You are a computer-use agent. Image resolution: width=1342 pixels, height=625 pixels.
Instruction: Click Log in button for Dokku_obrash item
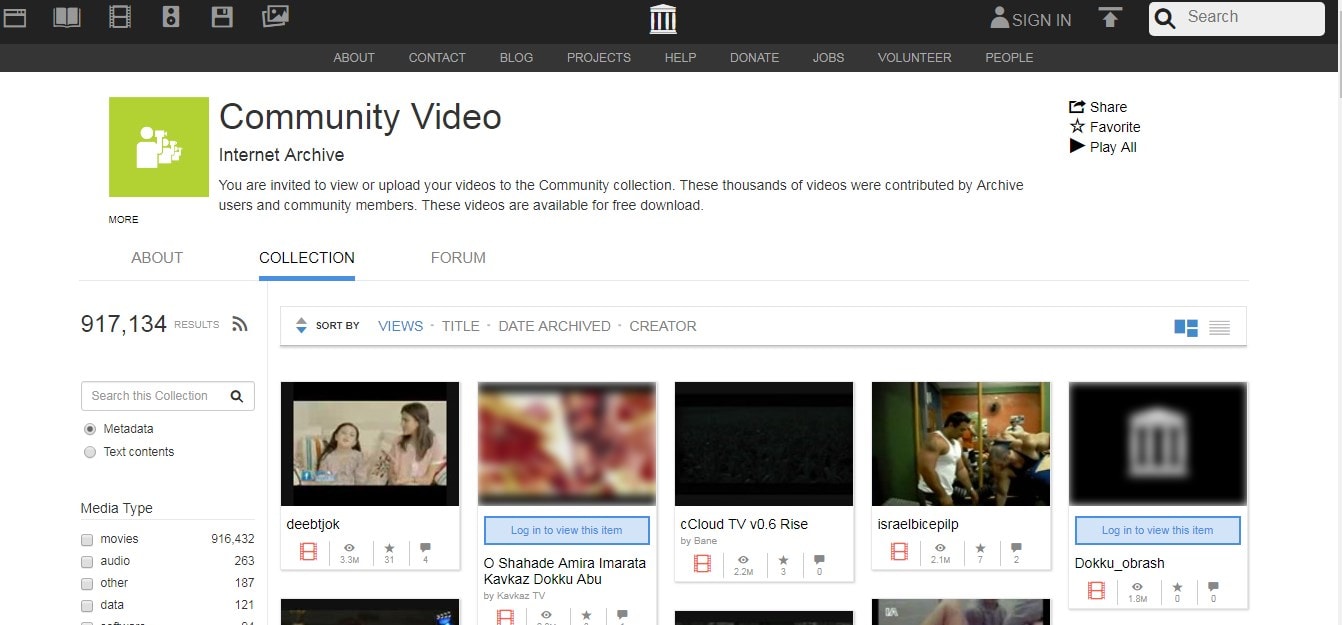click(x=1157, y=531)
